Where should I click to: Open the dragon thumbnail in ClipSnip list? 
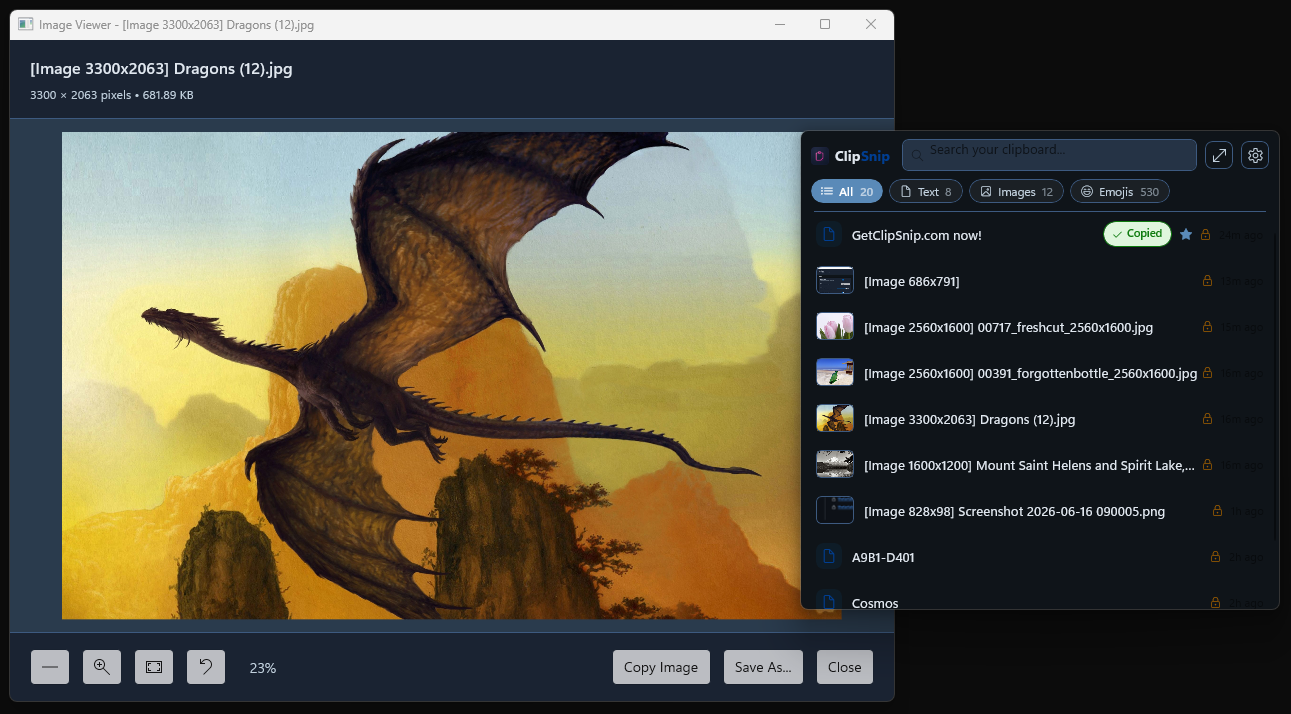click(x=835, y=419)
